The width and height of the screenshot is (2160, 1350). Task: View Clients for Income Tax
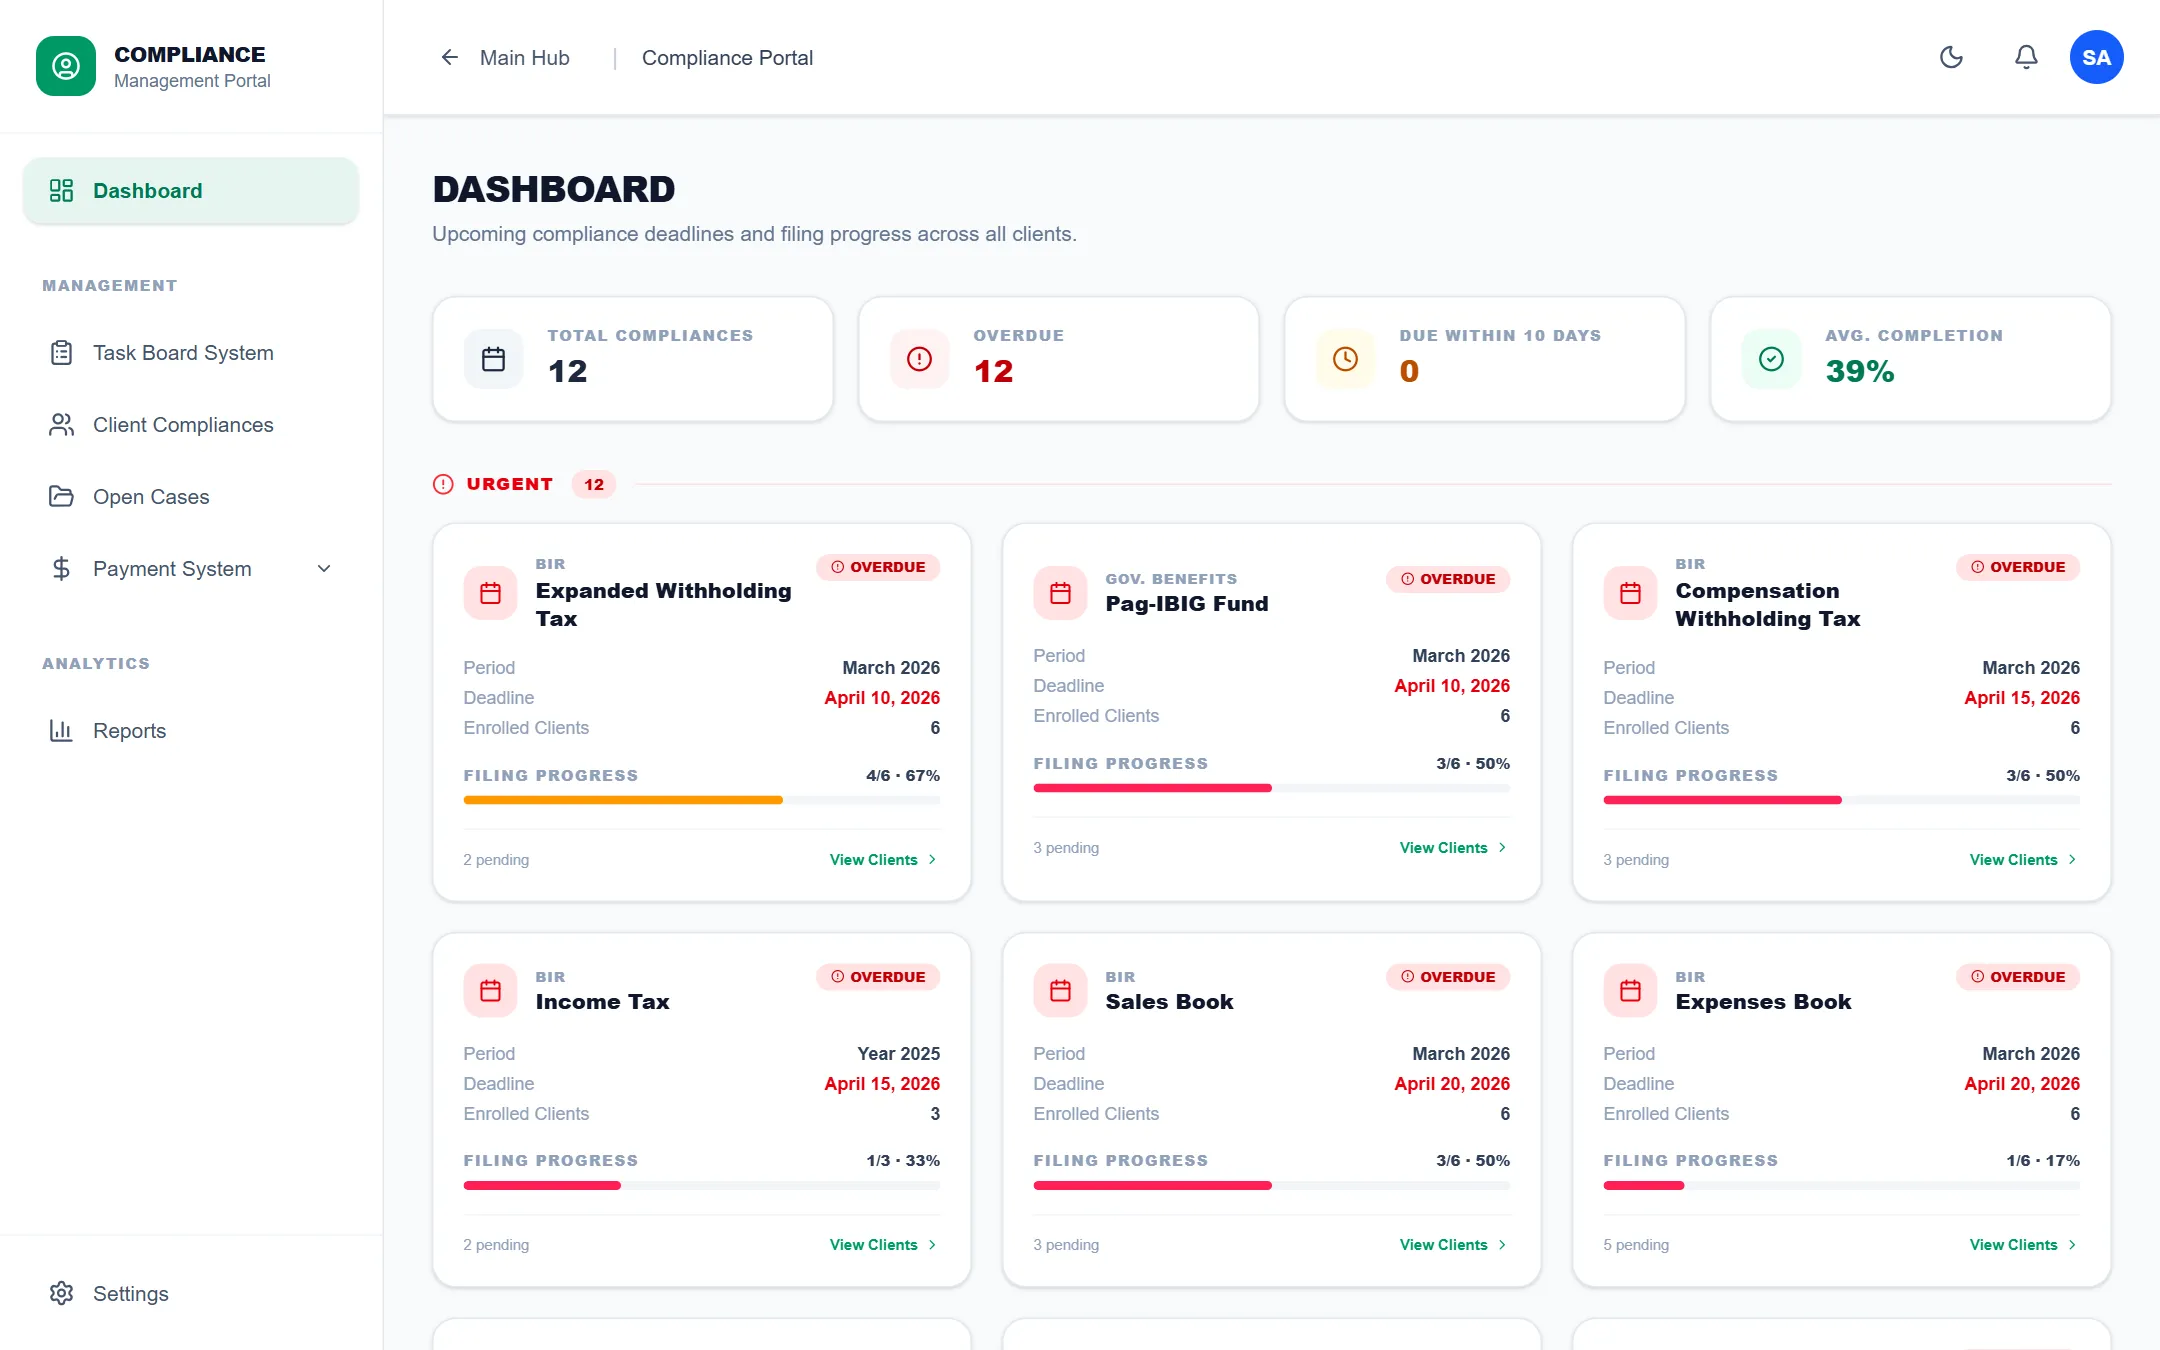[x=884, y=1245]
